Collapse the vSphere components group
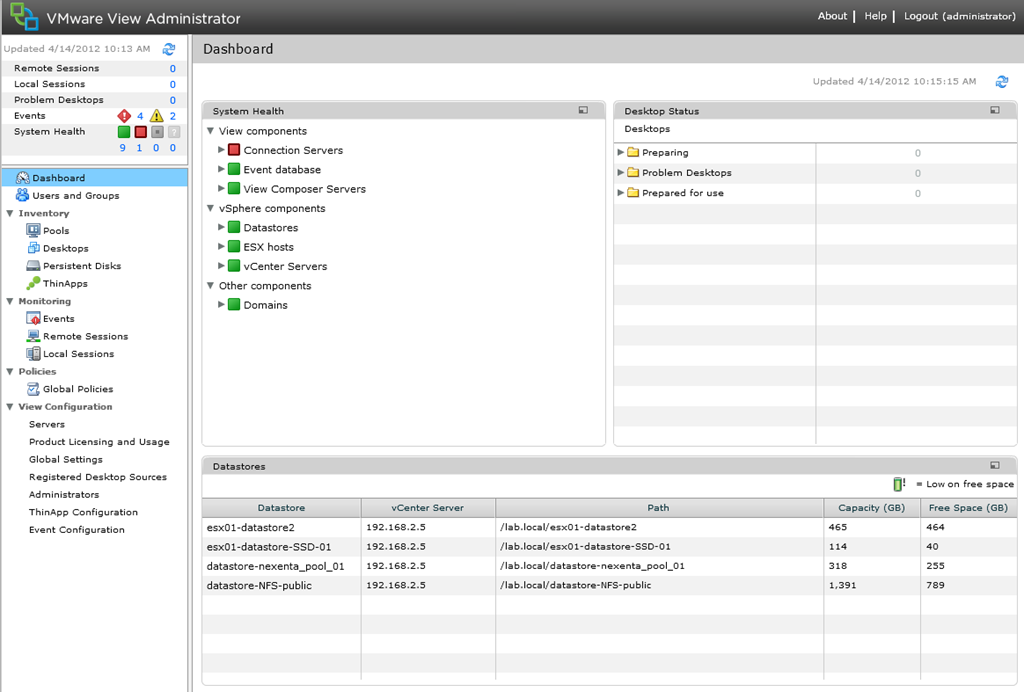Screen dimensions: 1024x692 pos(210,208)
